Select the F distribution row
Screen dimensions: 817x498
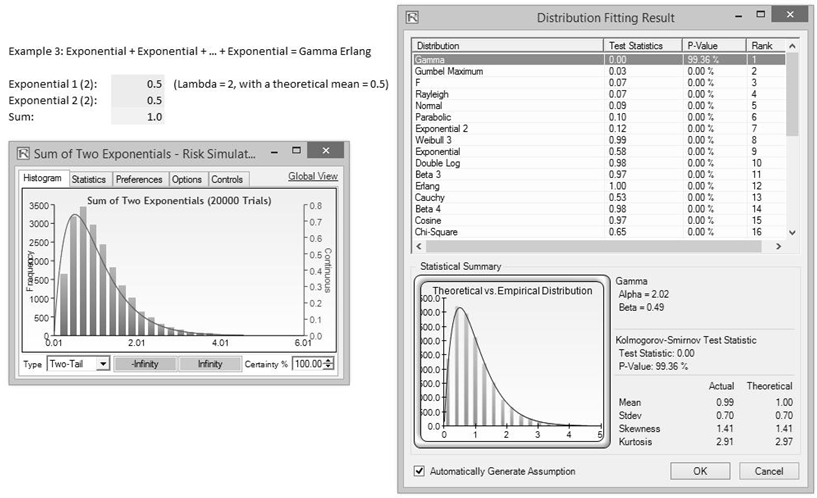click(599, 82)
